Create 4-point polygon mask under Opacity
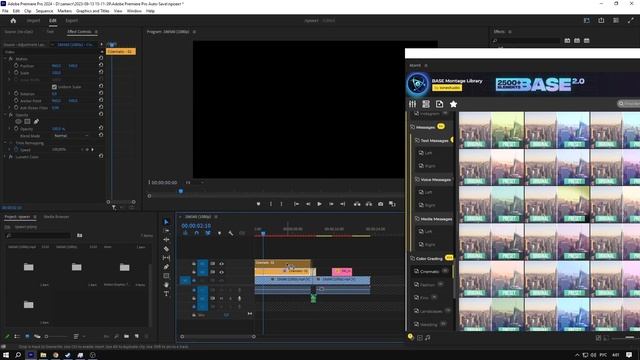Image resolution: width=640 pixels, height=360 pixels. (x=27, y=121)
